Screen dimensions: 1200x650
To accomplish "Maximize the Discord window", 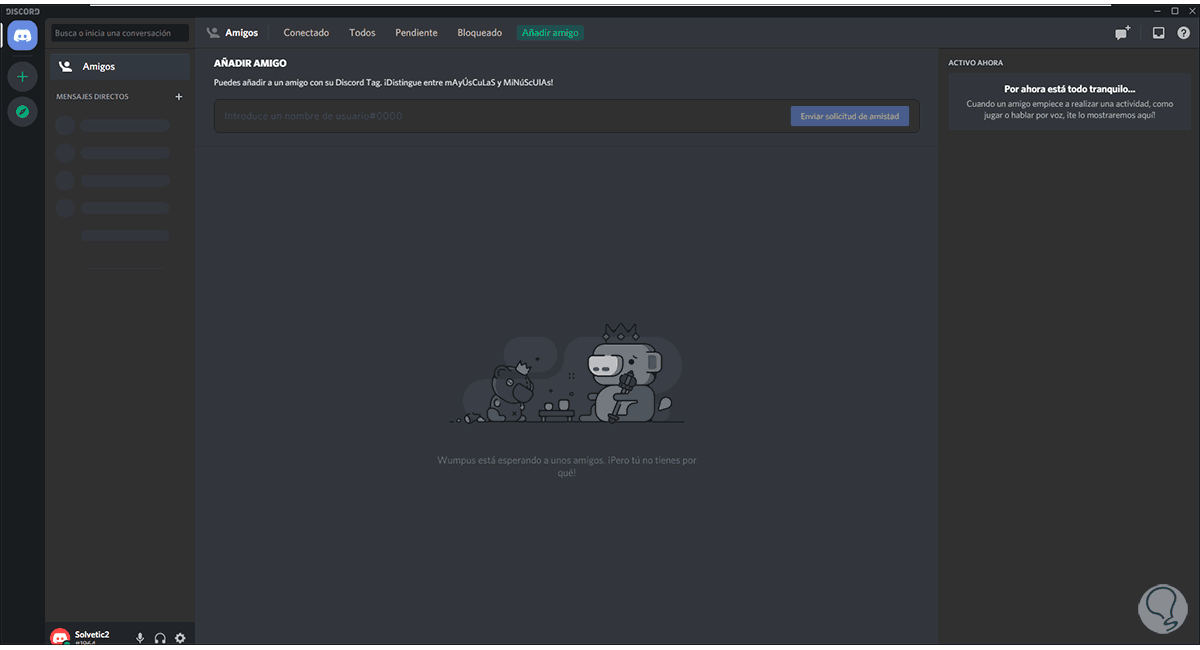I will [1174, 9].
